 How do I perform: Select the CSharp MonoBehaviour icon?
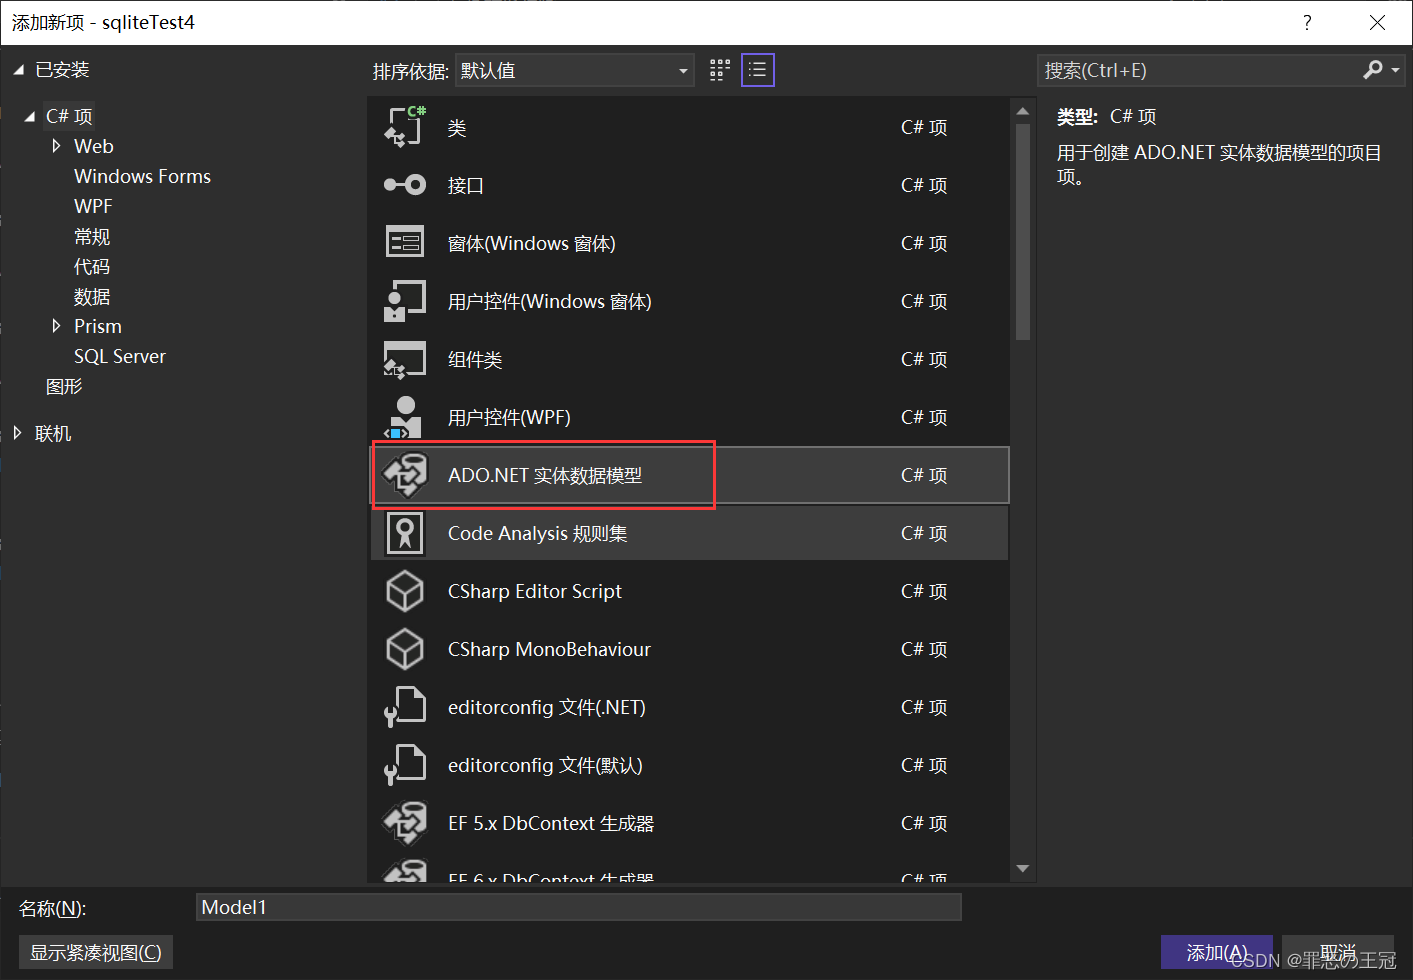point(405,649)
